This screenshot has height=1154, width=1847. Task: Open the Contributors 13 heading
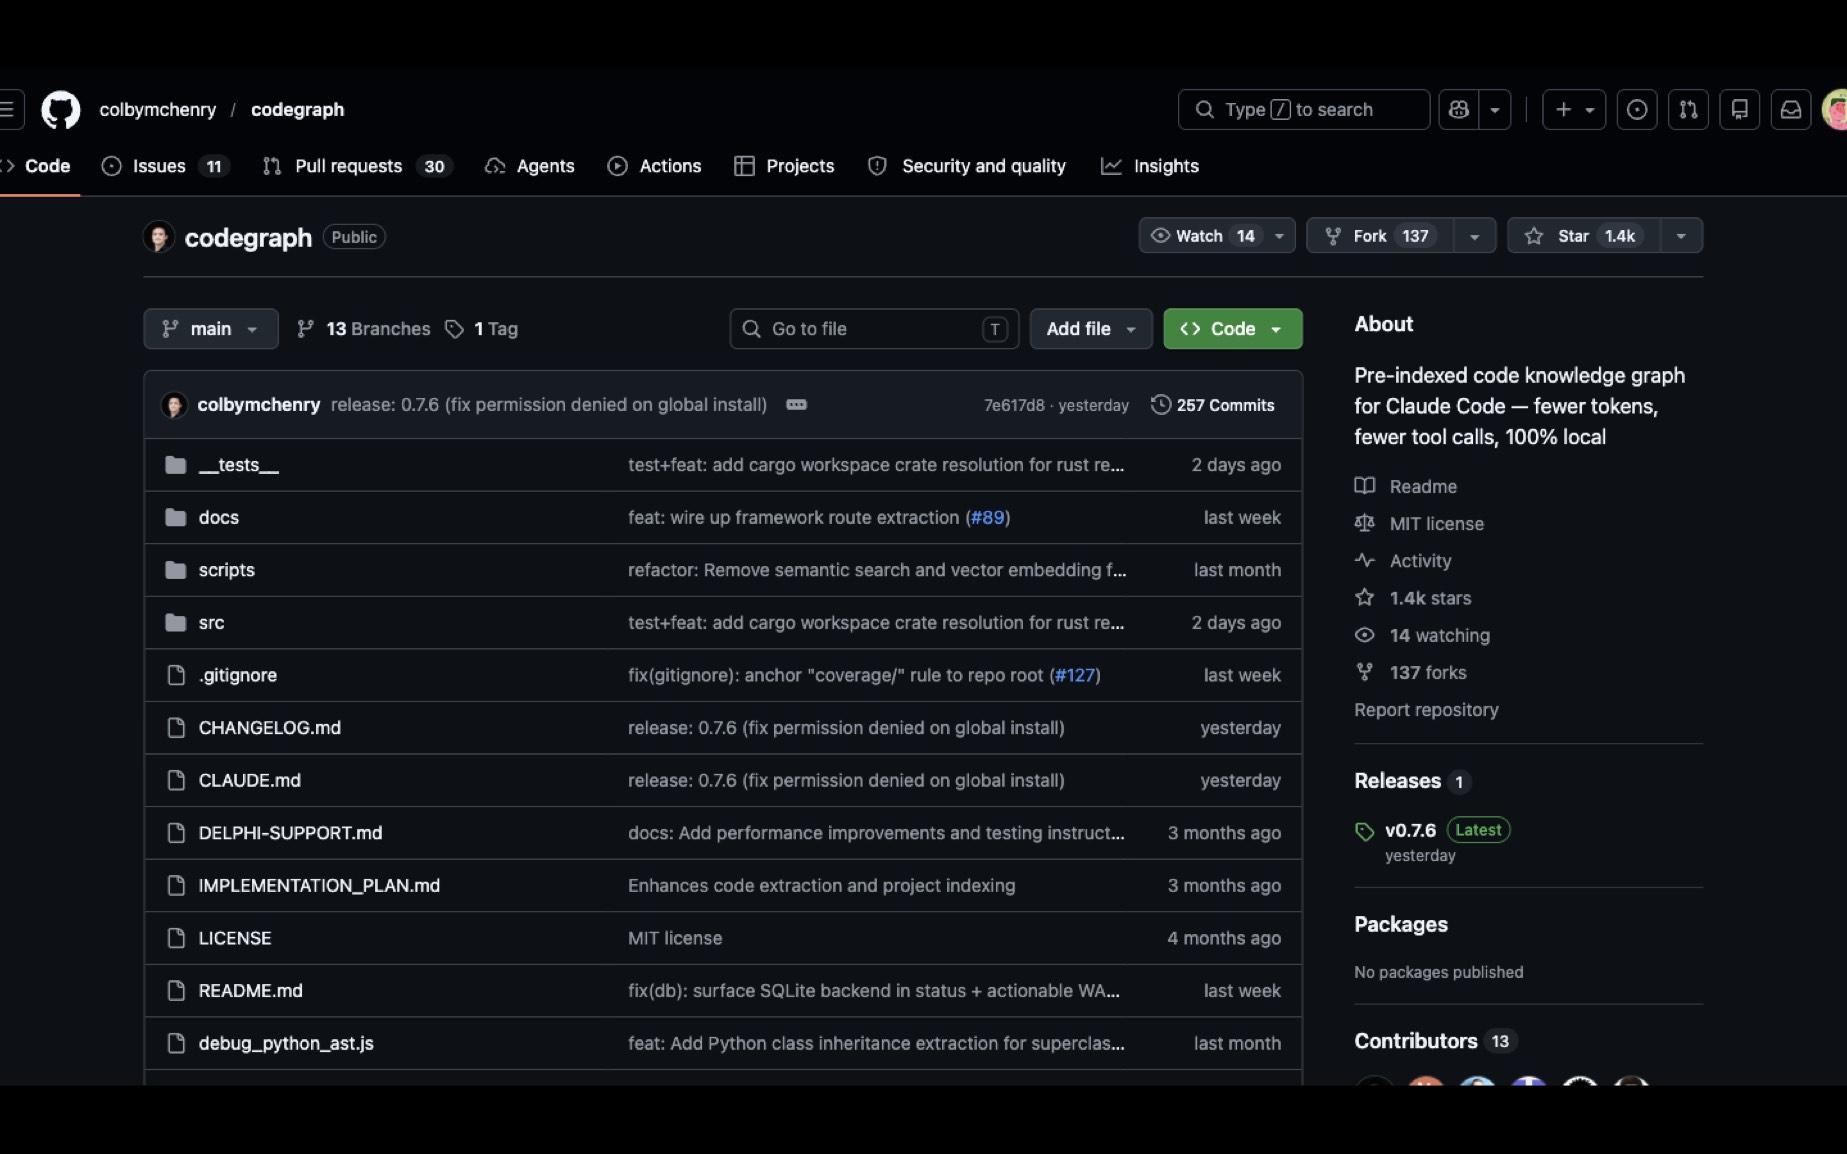coord(1434,1041)
